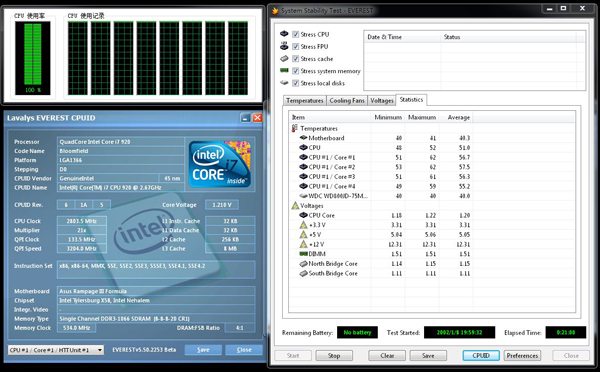The width and height of the screenshot is (600, 372).
Task: Click the Motherboard icon in Statistics list
Action: click(303, 138)
